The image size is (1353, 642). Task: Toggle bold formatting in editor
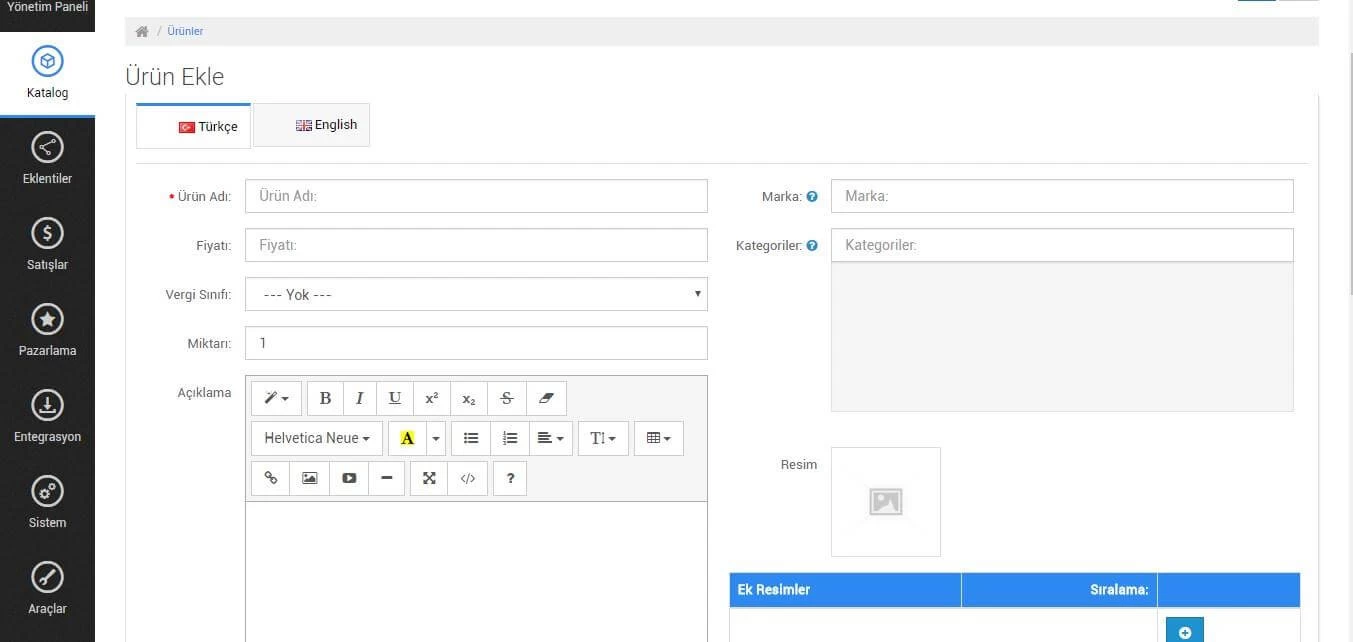coord(325,398)
